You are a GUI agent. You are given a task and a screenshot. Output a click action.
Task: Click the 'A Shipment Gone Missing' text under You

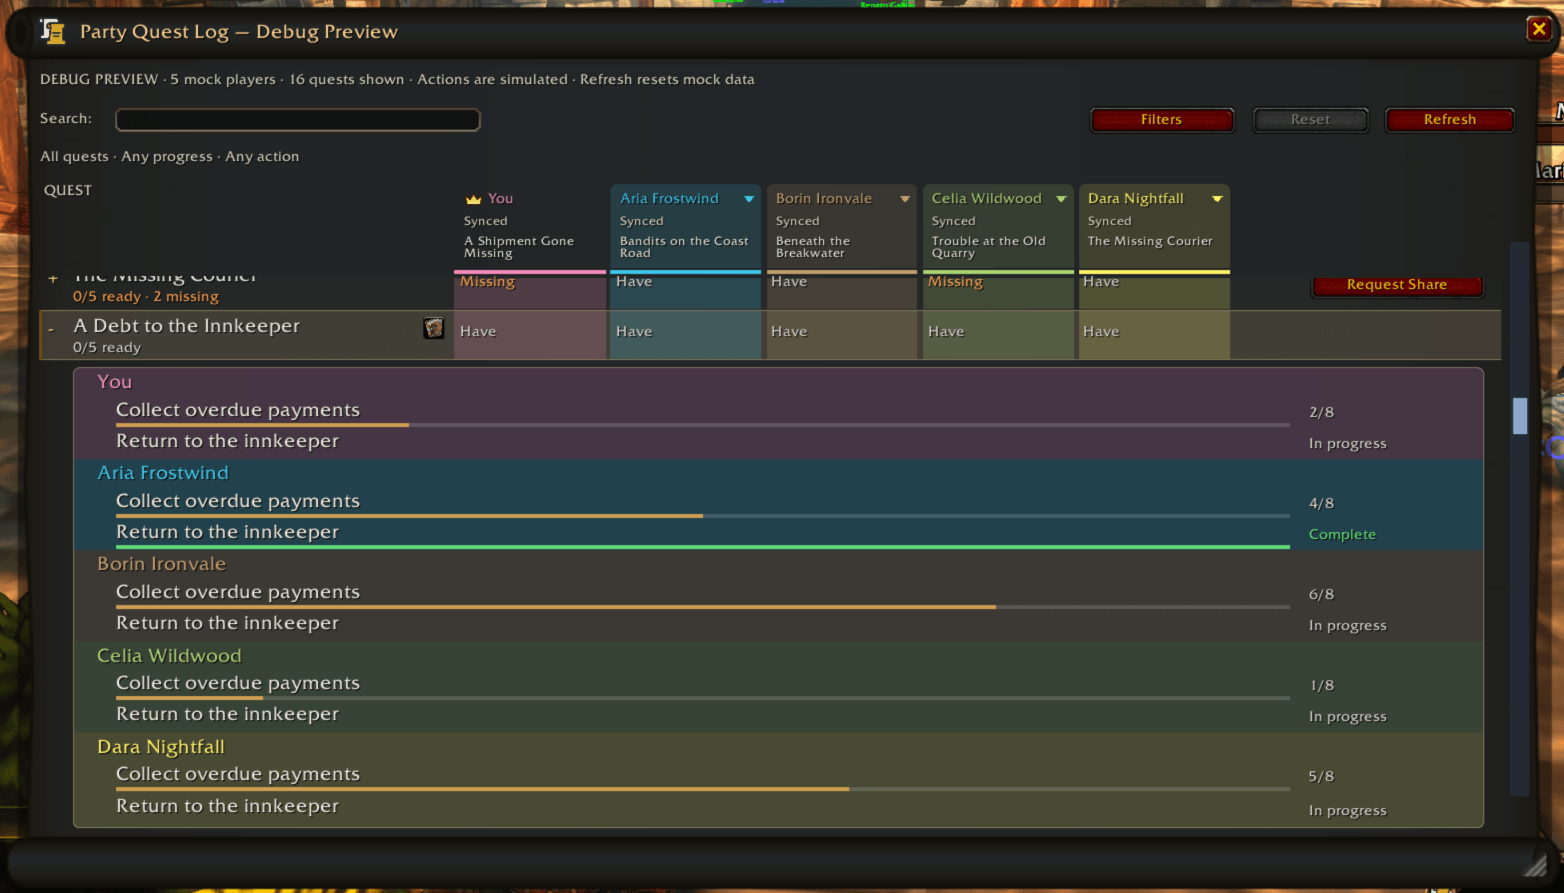pyautogui.click(x=519, y=247)
